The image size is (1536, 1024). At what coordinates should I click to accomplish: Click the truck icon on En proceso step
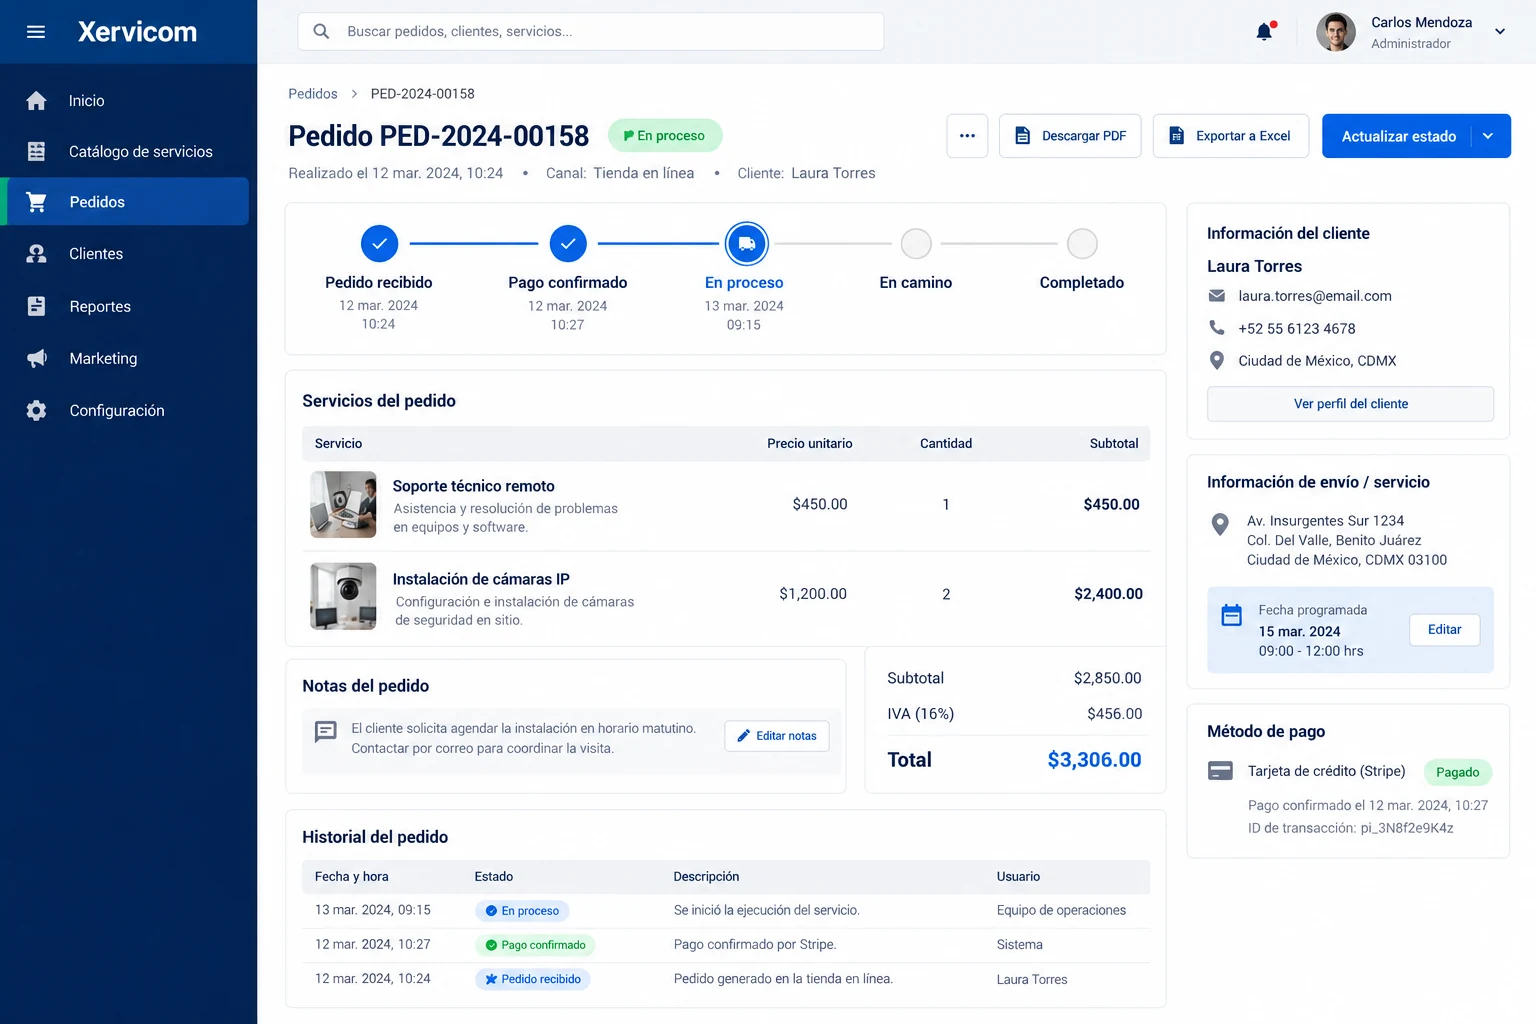[746, 243]
